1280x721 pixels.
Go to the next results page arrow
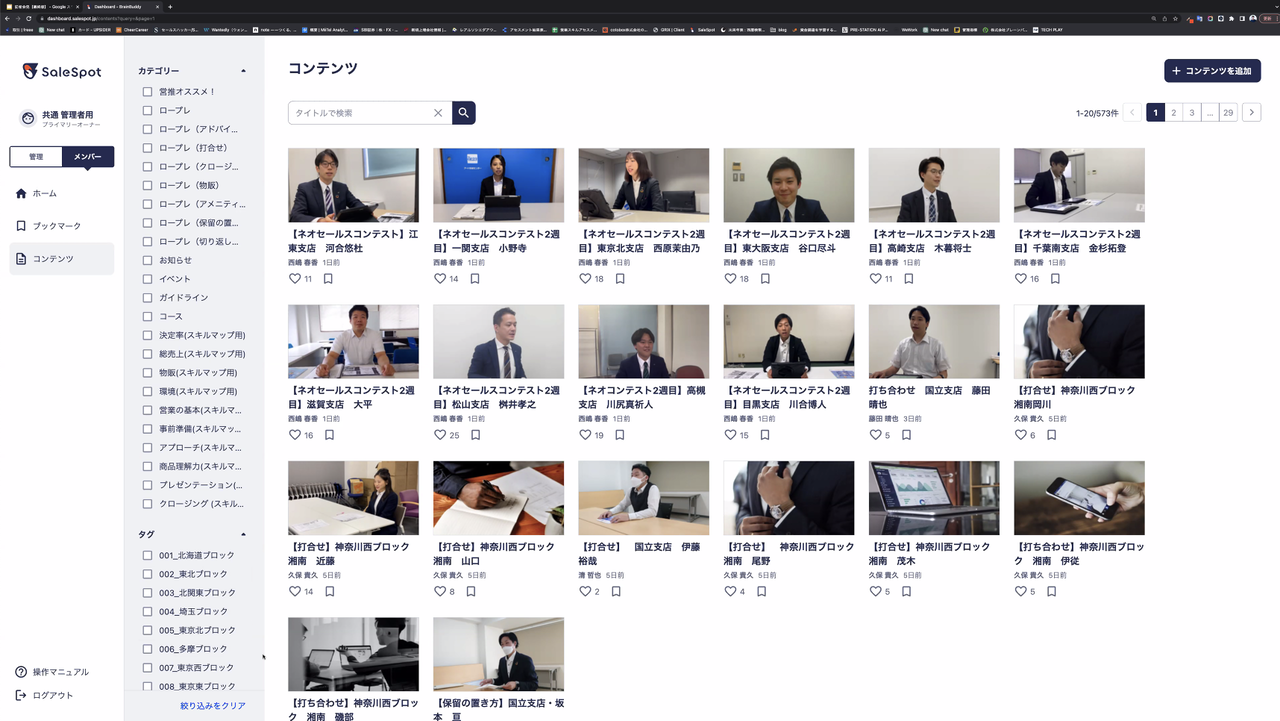coord(1251,113)
